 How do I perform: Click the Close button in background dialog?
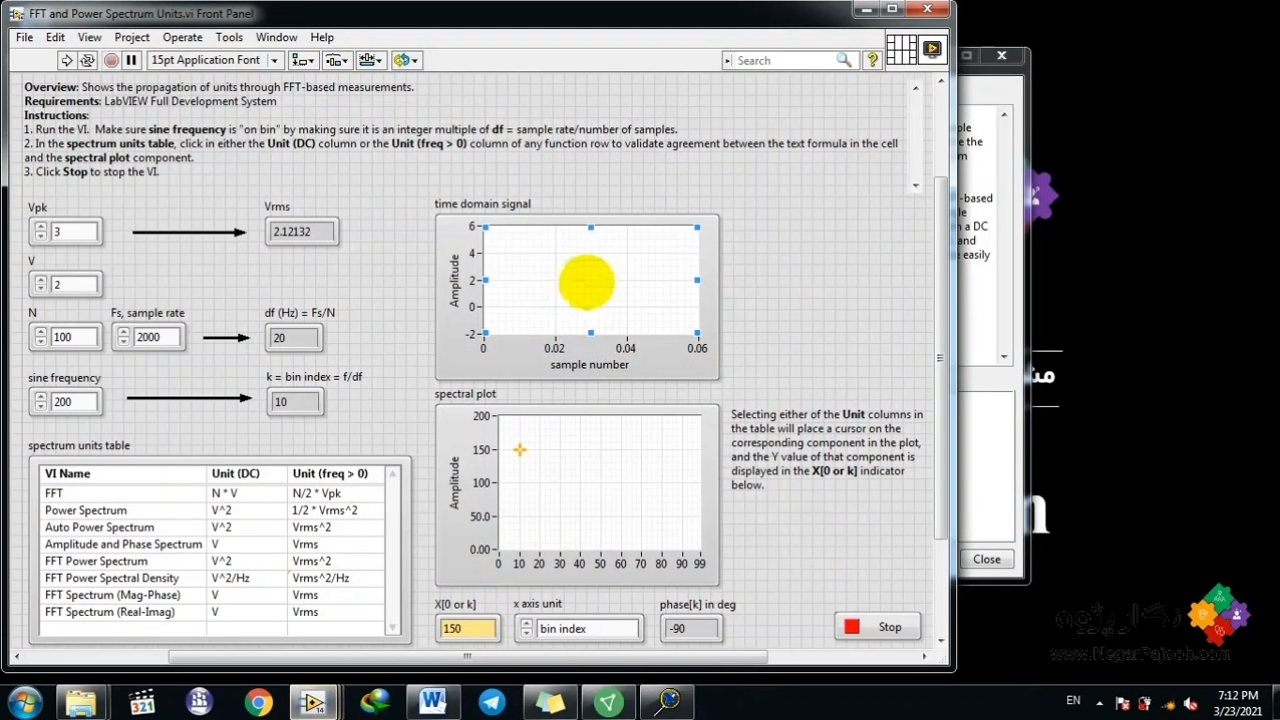click(986, 559)
